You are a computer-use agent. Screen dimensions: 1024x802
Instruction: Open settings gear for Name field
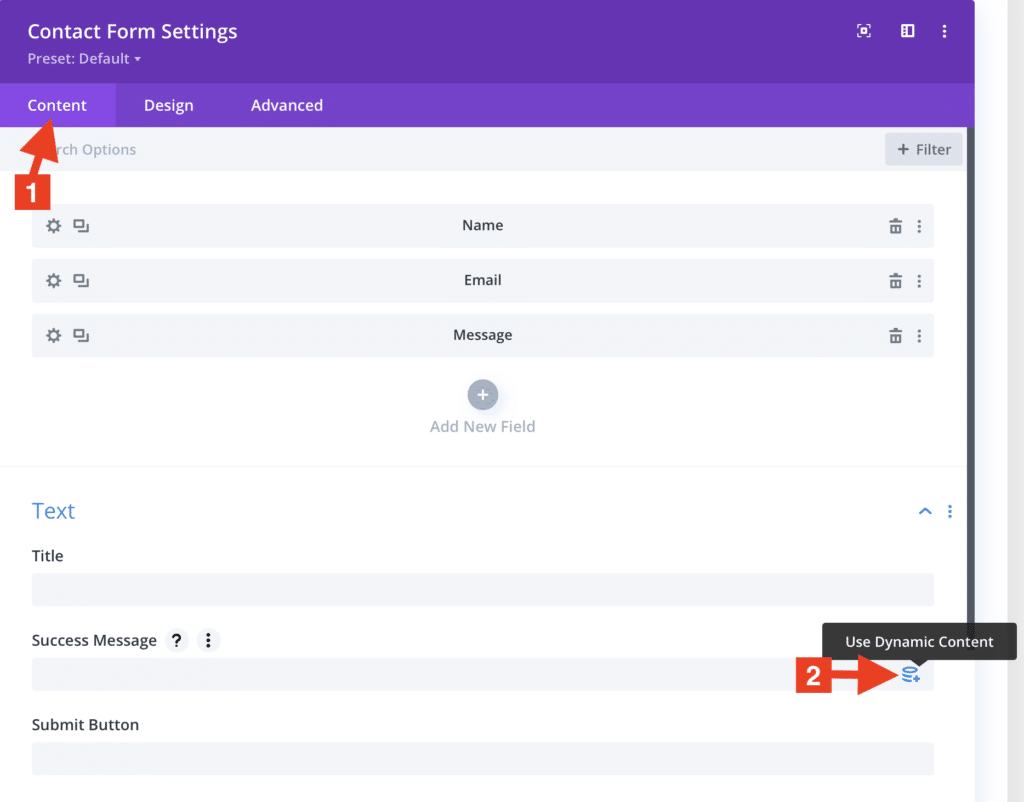pos(54,226)
